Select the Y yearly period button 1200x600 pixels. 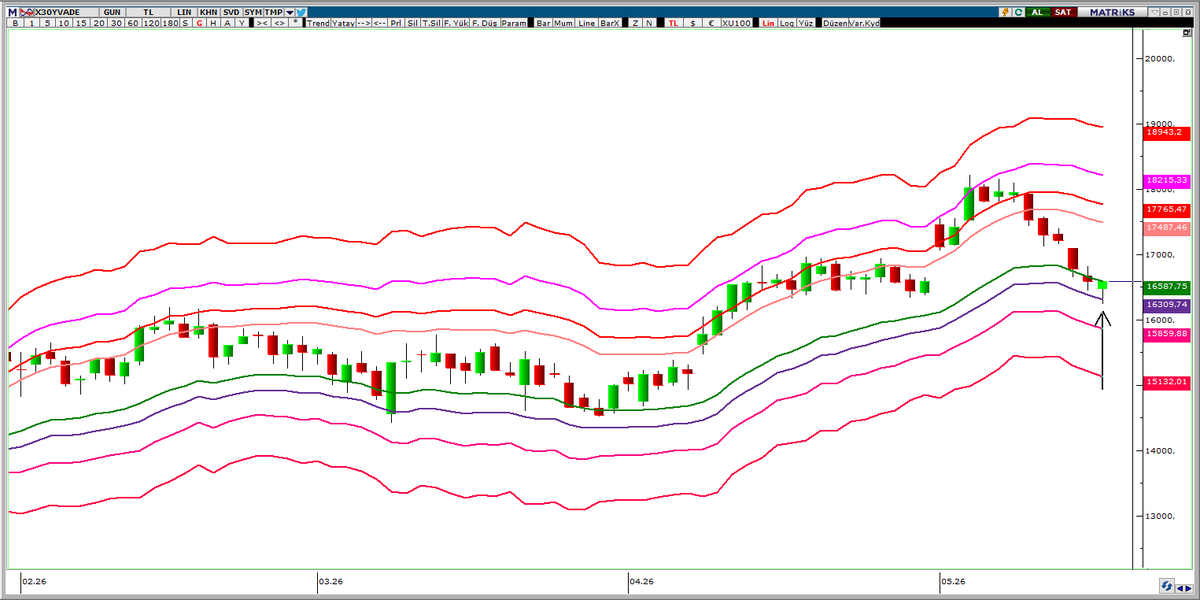[x=242, y=23]
